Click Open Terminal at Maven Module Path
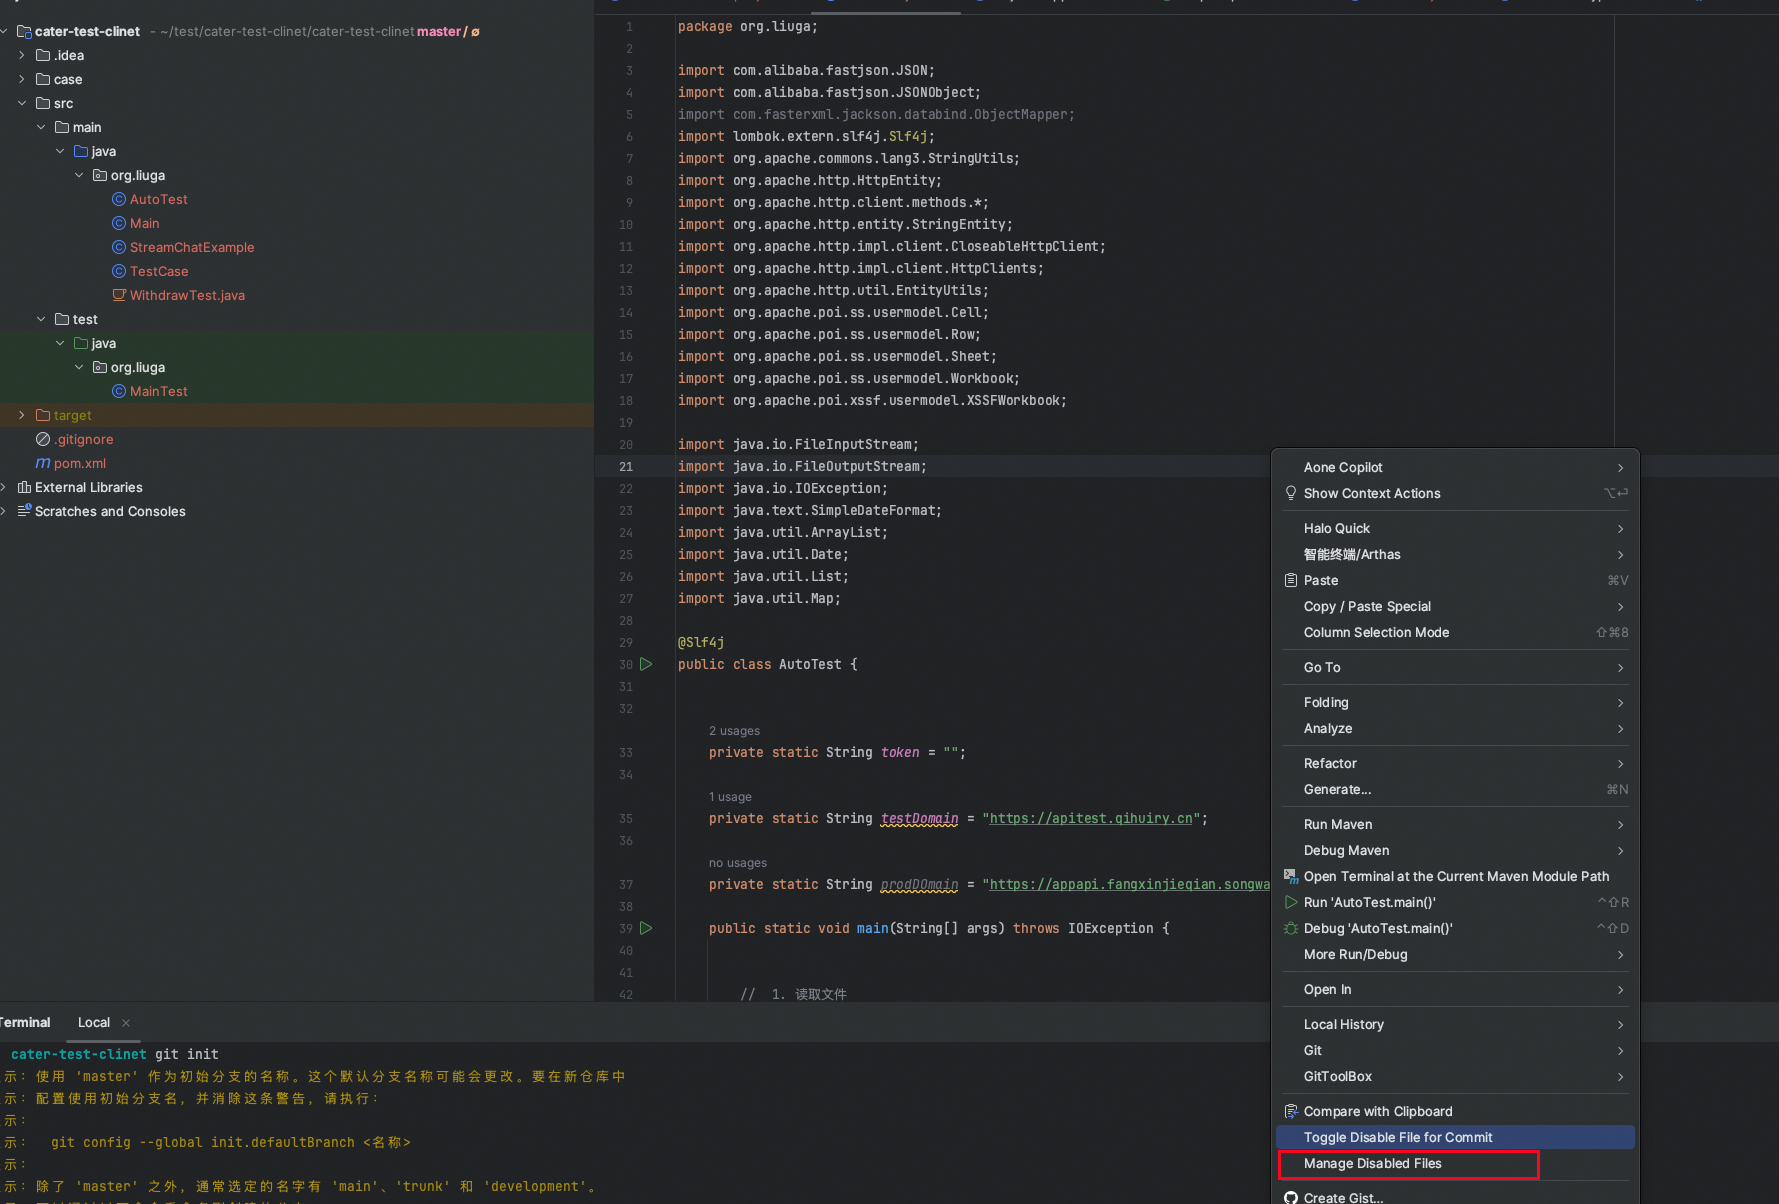The image size is (1779, 1204). 1456,876
